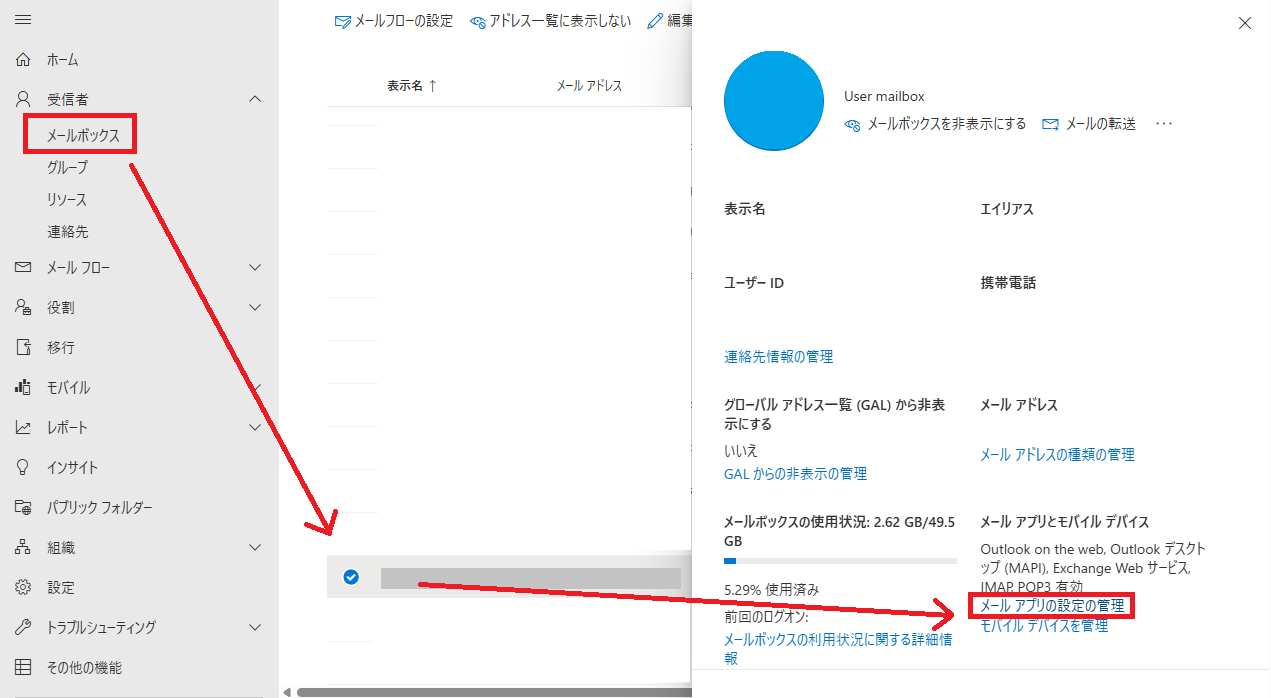Open the more options ellipsis icon

[1163, 124]
